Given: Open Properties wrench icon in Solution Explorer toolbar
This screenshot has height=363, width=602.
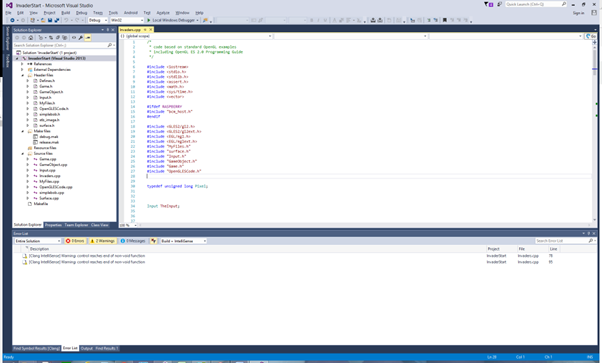Looking at the screenshot, I should (81, 38).
